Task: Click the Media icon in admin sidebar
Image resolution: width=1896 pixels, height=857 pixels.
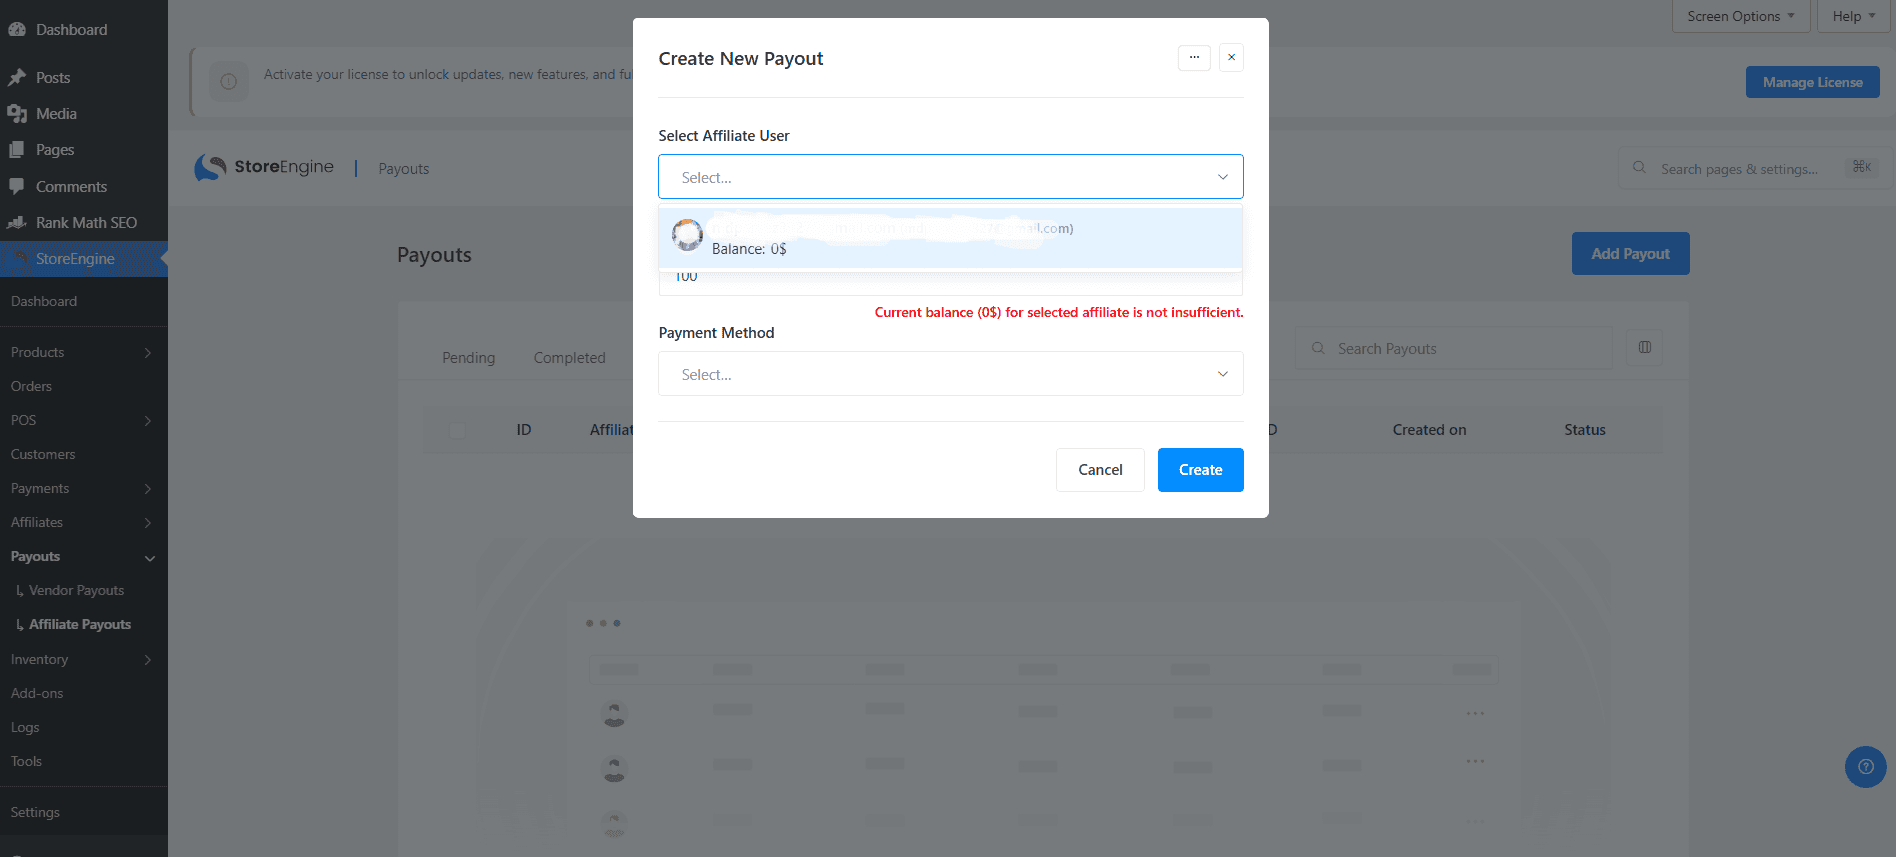Action: click(x=17, y=114)
